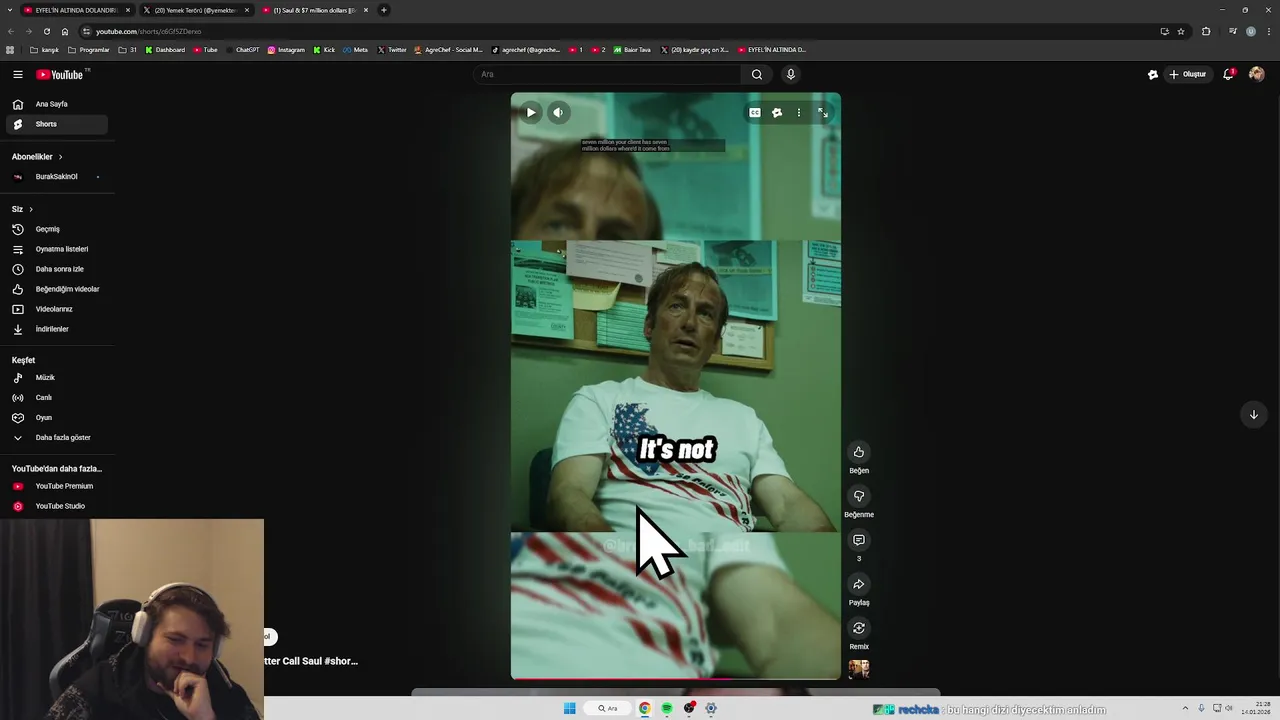This screenshot has width=1280, height=720.
Task: Open a new browser tab
Action: click(x=384, y=10)
